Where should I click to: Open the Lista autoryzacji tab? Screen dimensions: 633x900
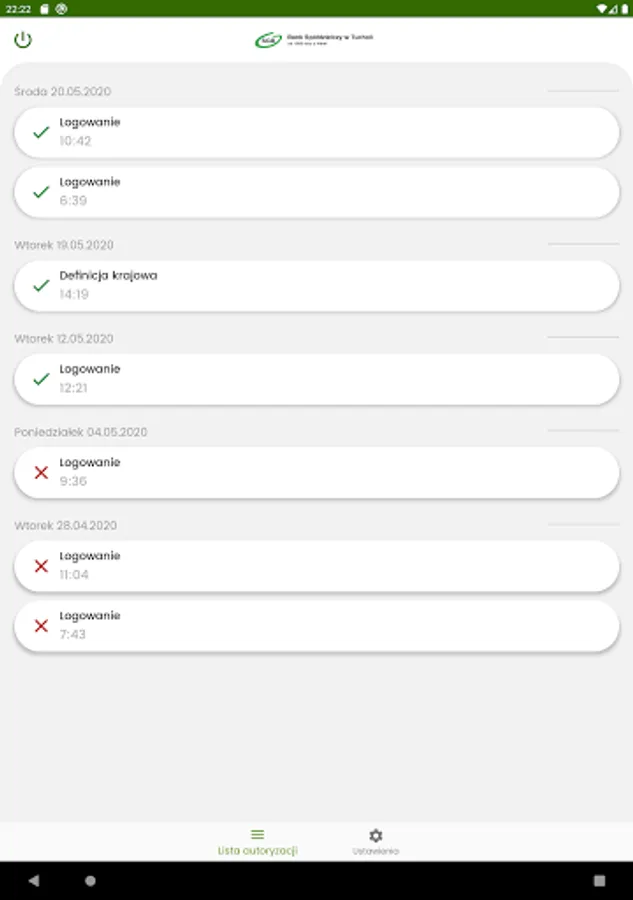click(x=257, y=841)
